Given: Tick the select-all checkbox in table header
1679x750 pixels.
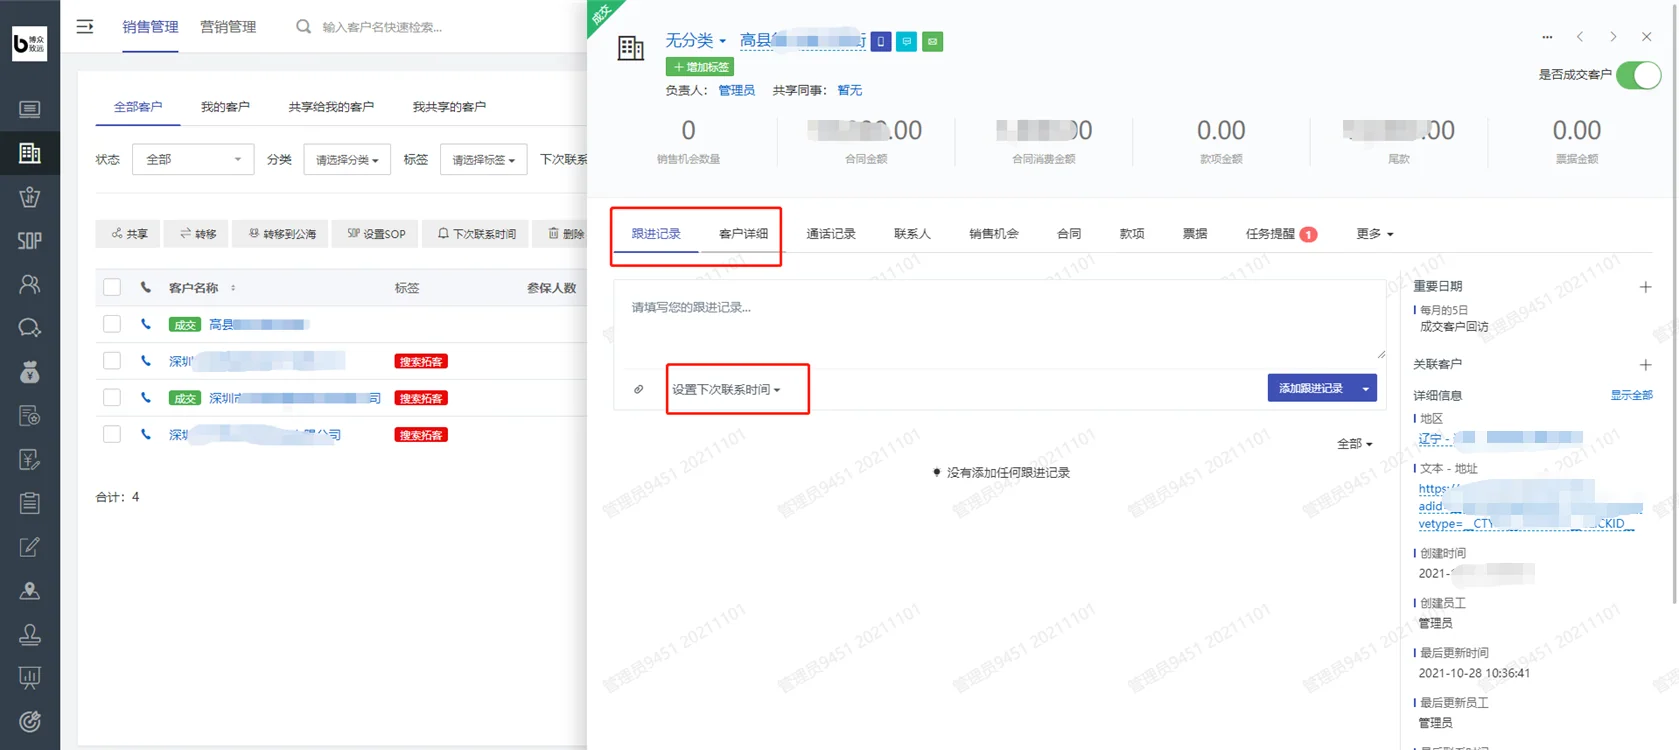Looking at the screenshot, I should pos(112,288).
